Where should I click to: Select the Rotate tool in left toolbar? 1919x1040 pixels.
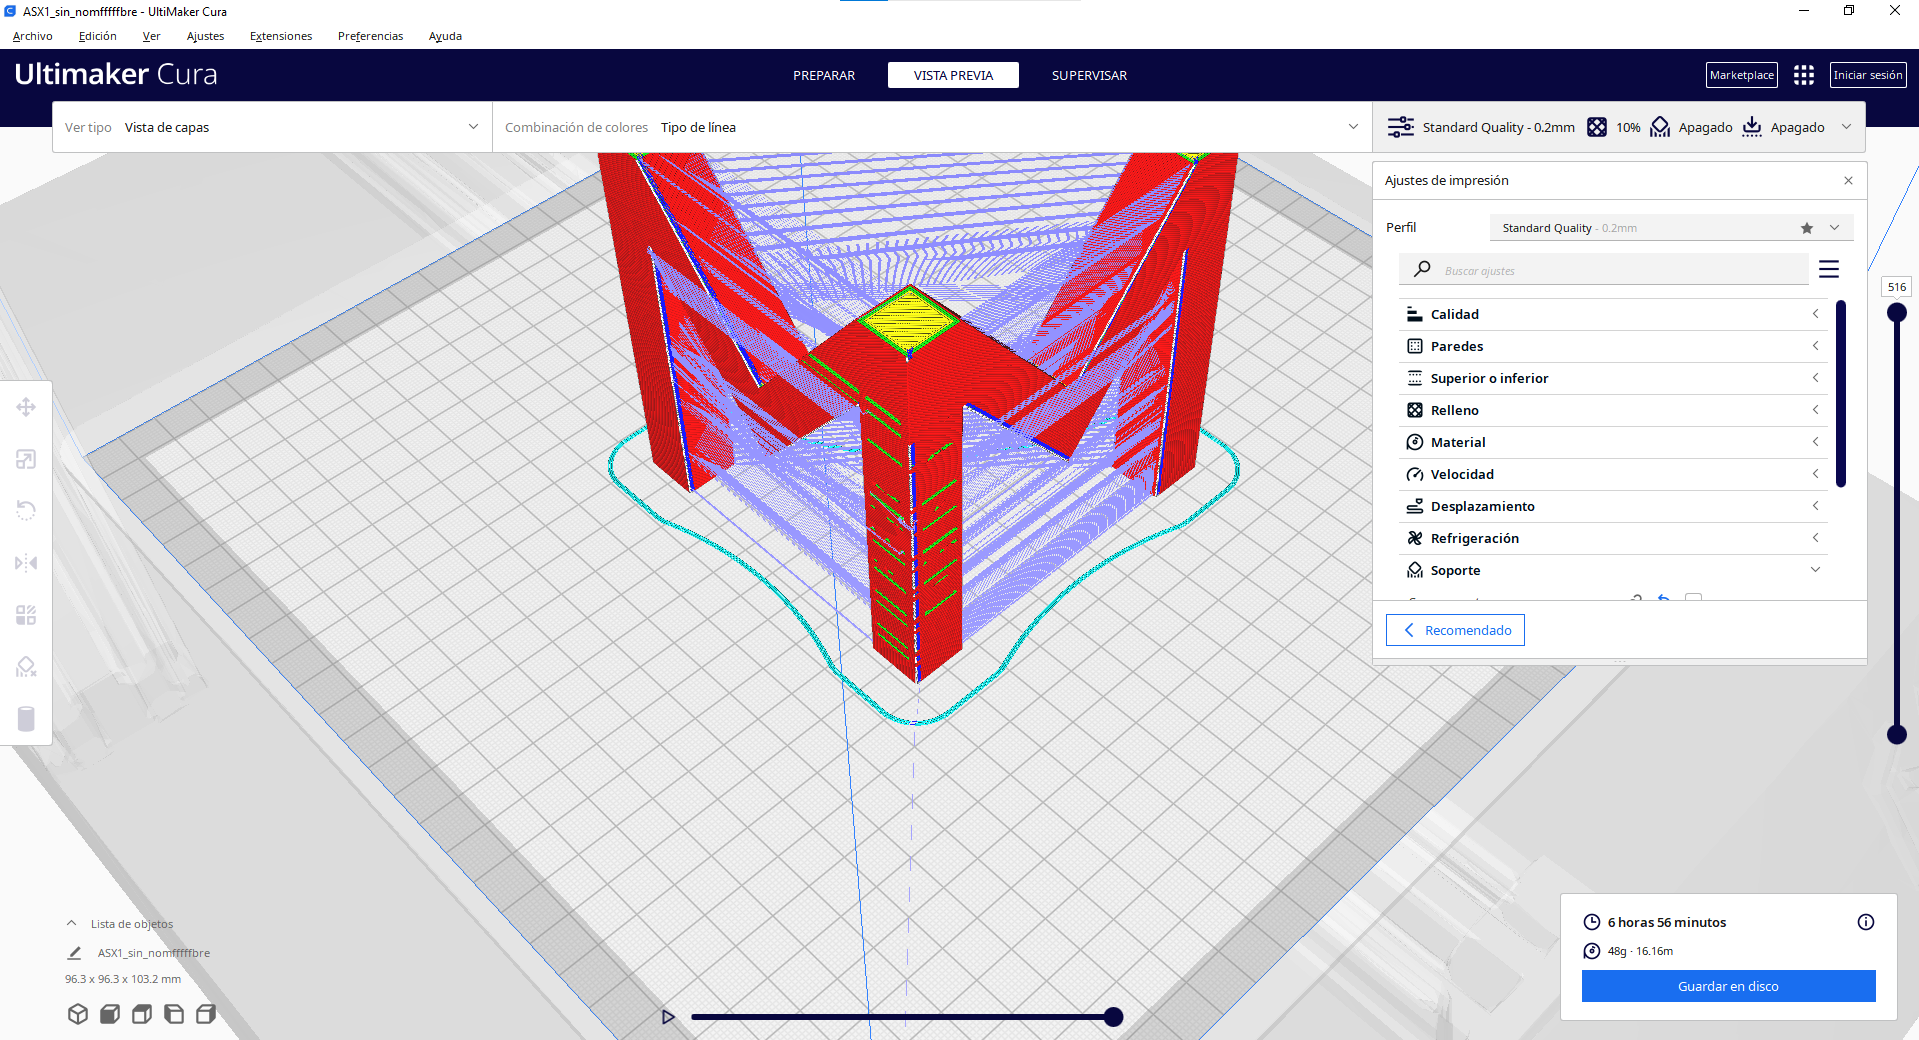(26, 511)
